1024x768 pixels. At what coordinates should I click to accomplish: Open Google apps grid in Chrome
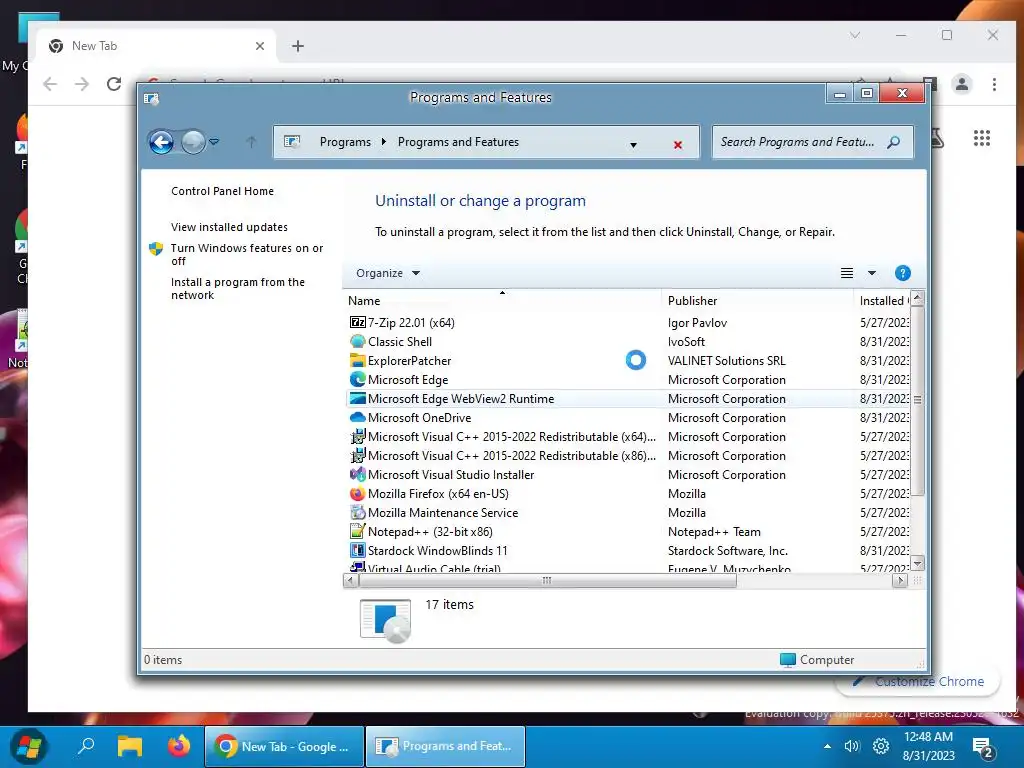pyautogui.click(x=982, y=138)
